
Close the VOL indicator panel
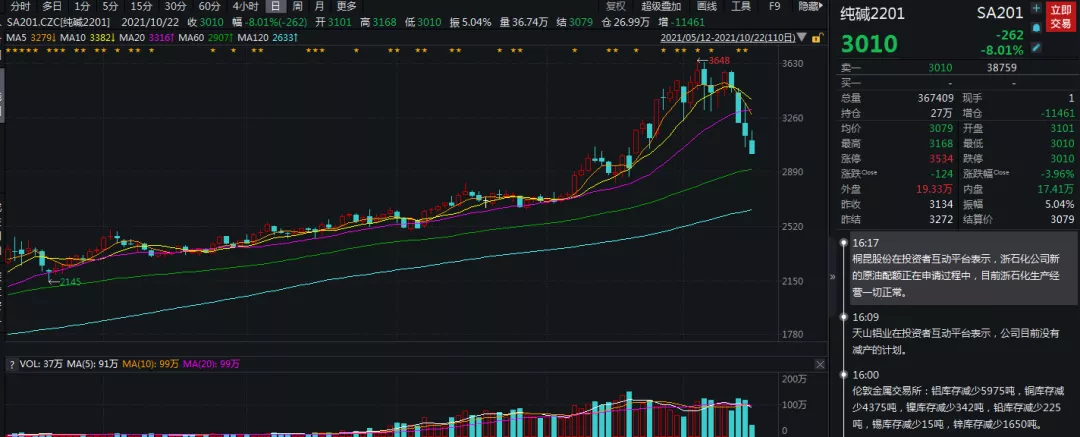coord(819,364)
